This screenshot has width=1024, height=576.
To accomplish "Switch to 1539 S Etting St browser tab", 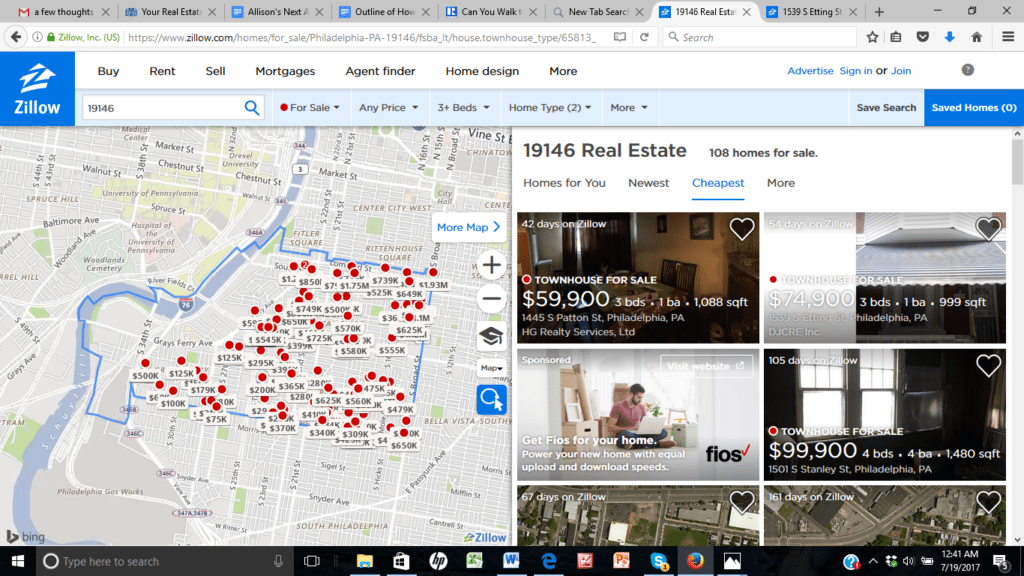I will (x=812, y=12).
